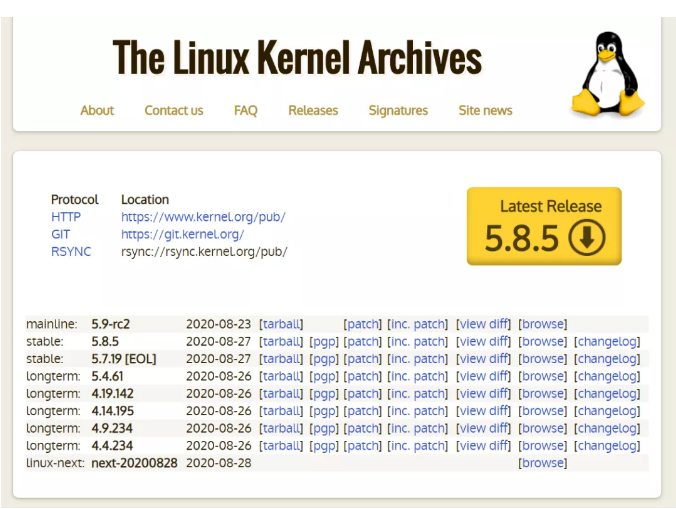This screenshot has width=676, height=509.
Task: Click the date 2020-08-23
Action: [x=219, y=324]
